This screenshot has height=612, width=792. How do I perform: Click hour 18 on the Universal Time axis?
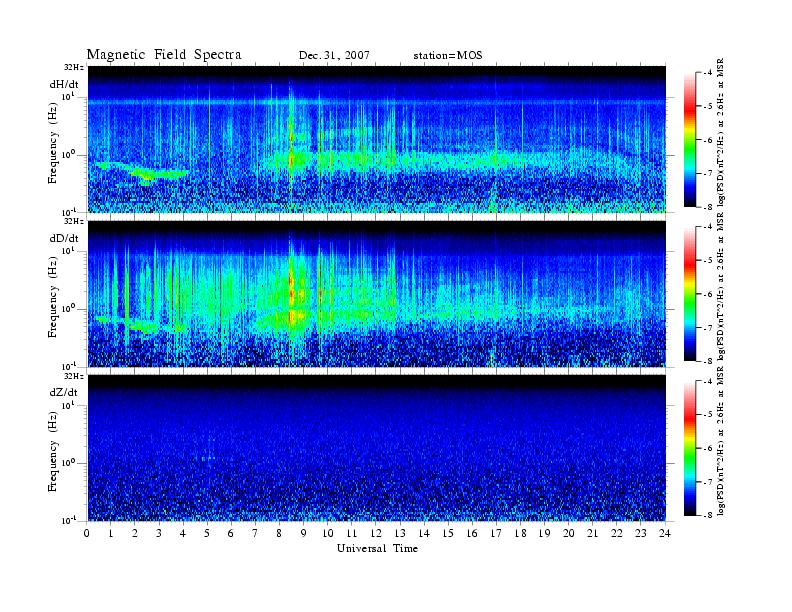click(521, 533)
